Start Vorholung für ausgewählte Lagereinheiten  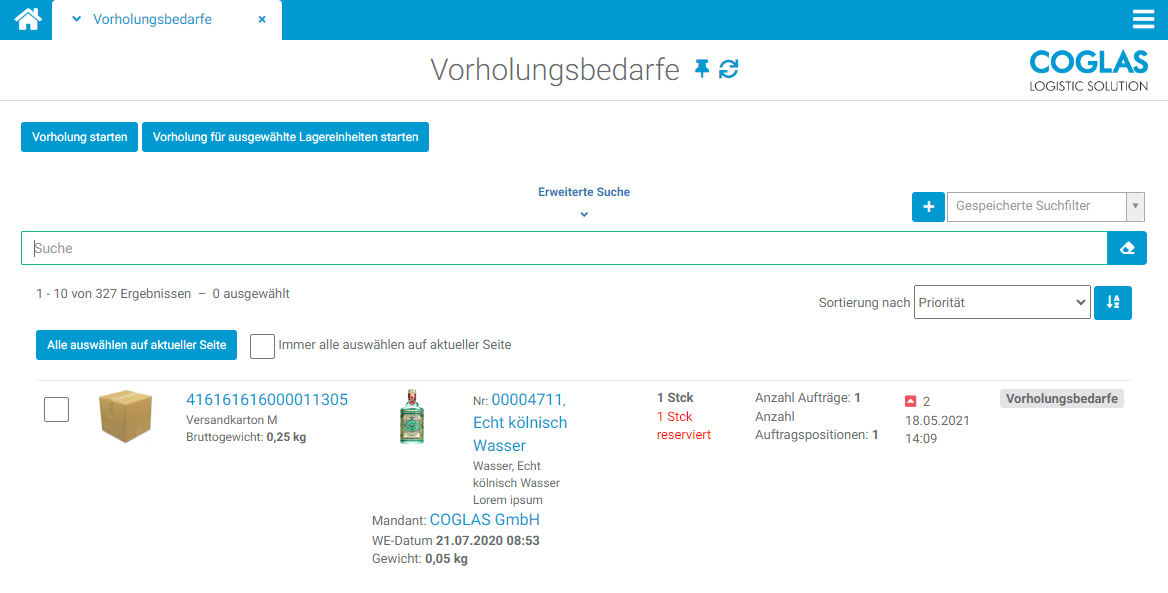(x=285, y=137)
